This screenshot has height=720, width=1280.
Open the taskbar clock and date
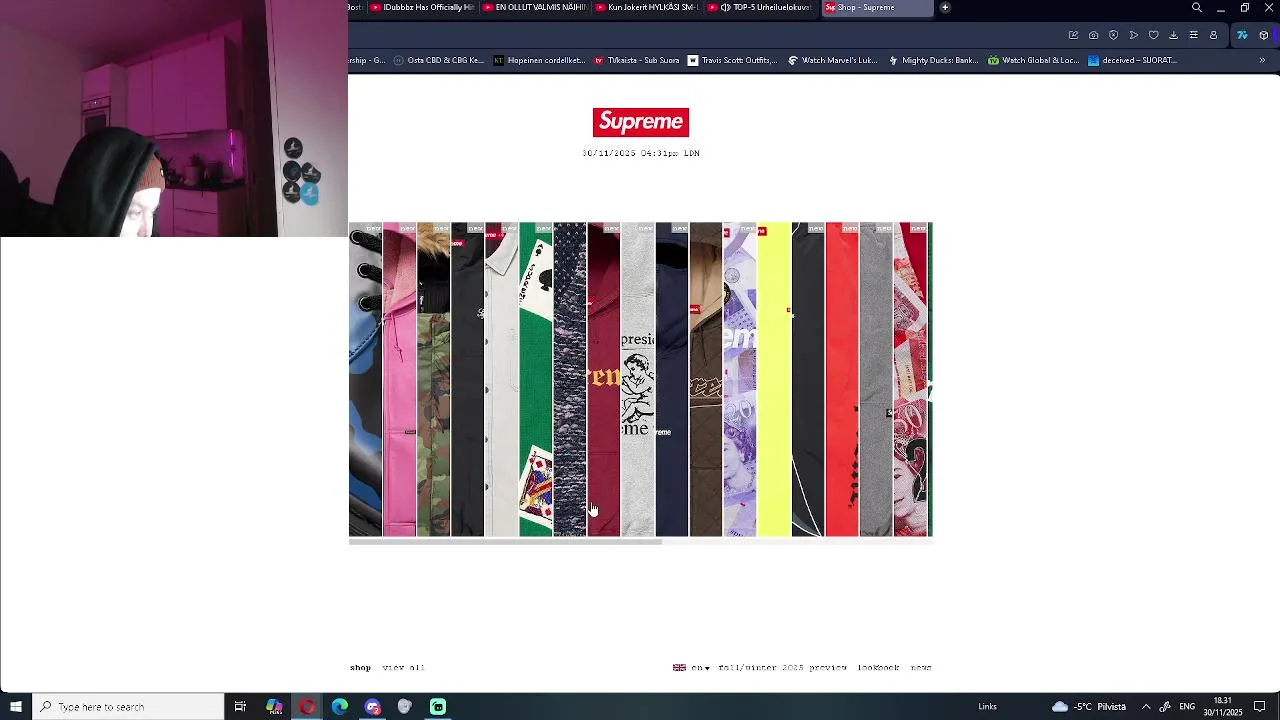[x=1223, y=706]
